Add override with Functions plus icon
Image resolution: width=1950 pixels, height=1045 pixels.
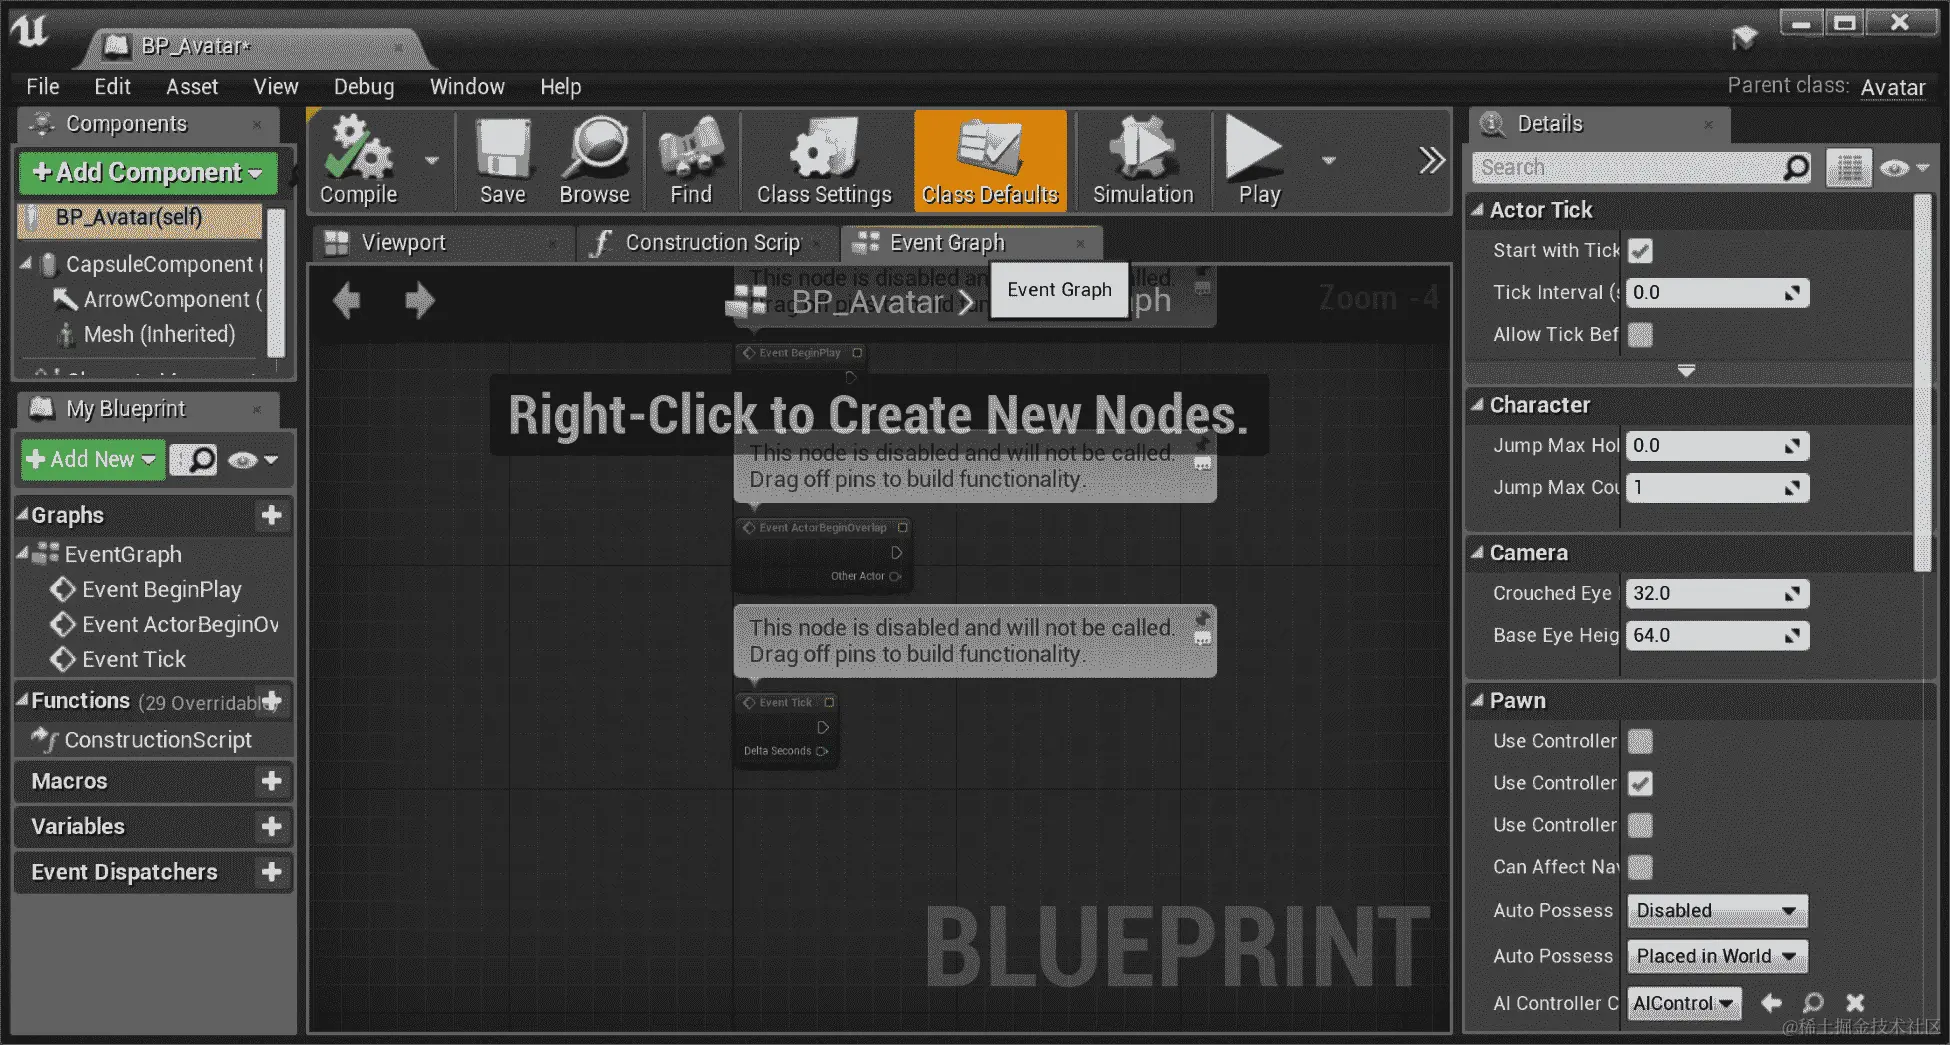(272, 701)
